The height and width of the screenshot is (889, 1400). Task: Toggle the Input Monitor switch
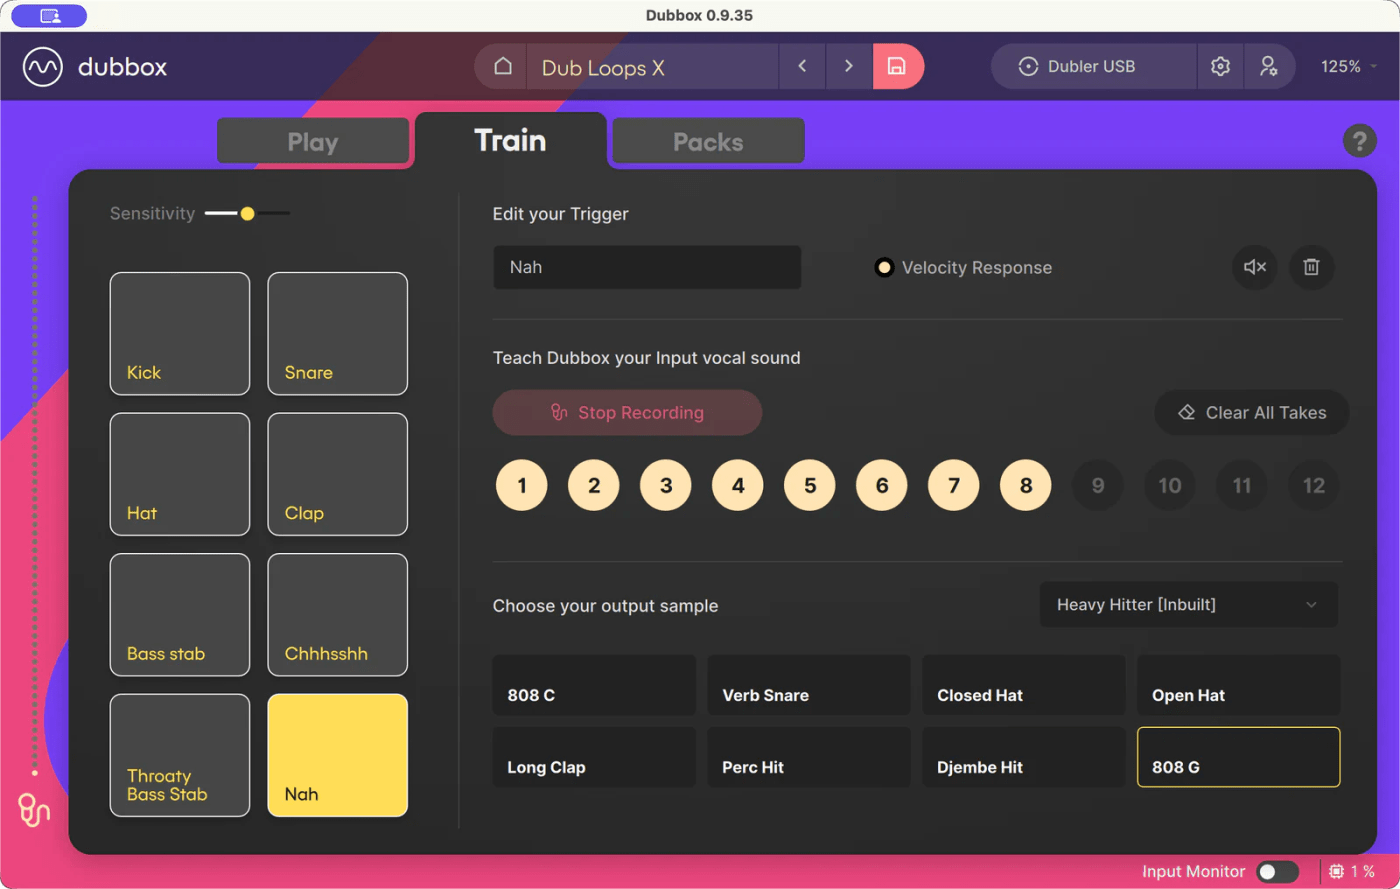(1277, 872)
